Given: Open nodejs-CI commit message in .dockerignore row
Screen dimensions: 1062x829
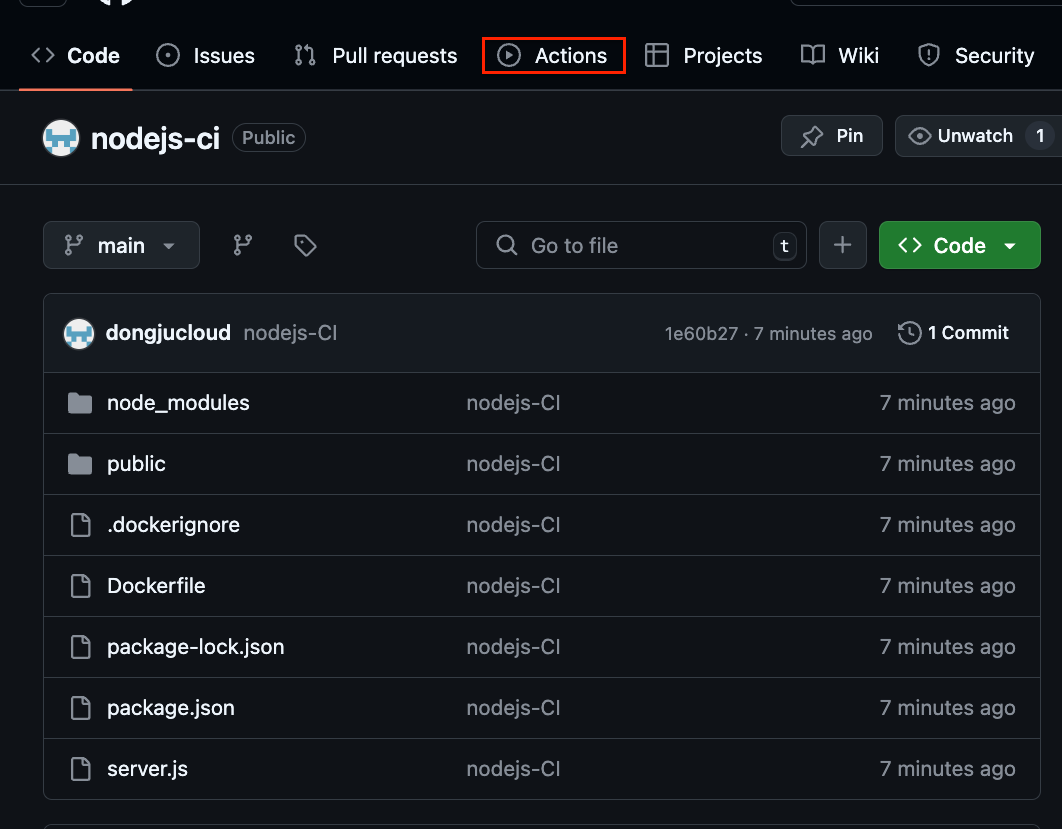Looking at the screenshot, I should tap(513, 525).
